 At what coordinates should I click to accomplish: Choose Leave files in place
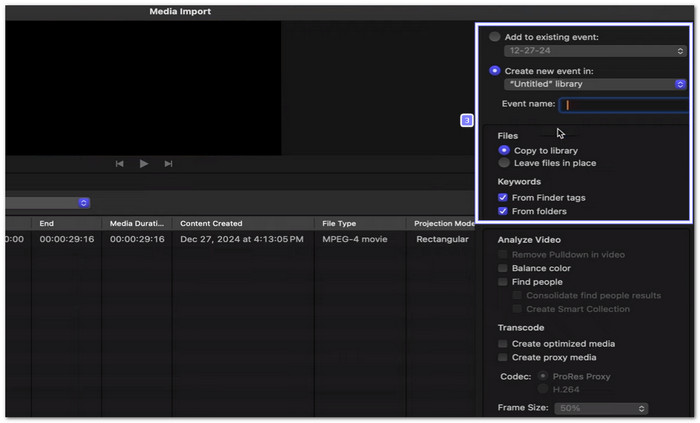coord(504,163)
